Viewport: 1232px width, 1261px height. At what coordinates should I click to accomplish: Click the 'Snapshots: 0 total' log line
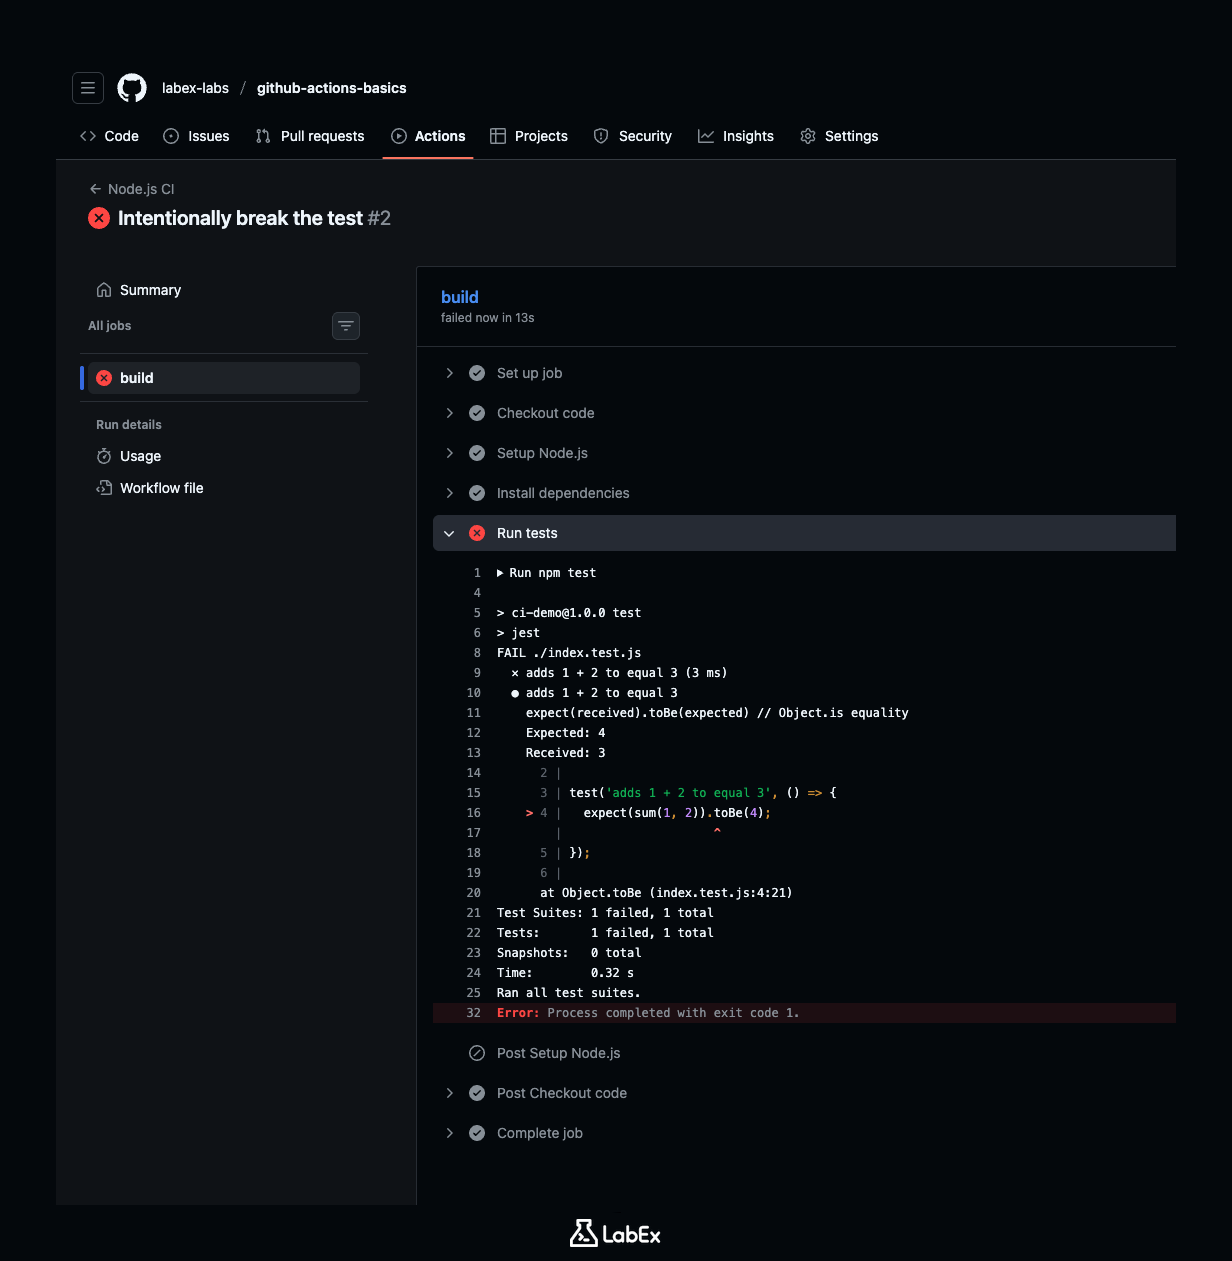click(x=569, y=953)
